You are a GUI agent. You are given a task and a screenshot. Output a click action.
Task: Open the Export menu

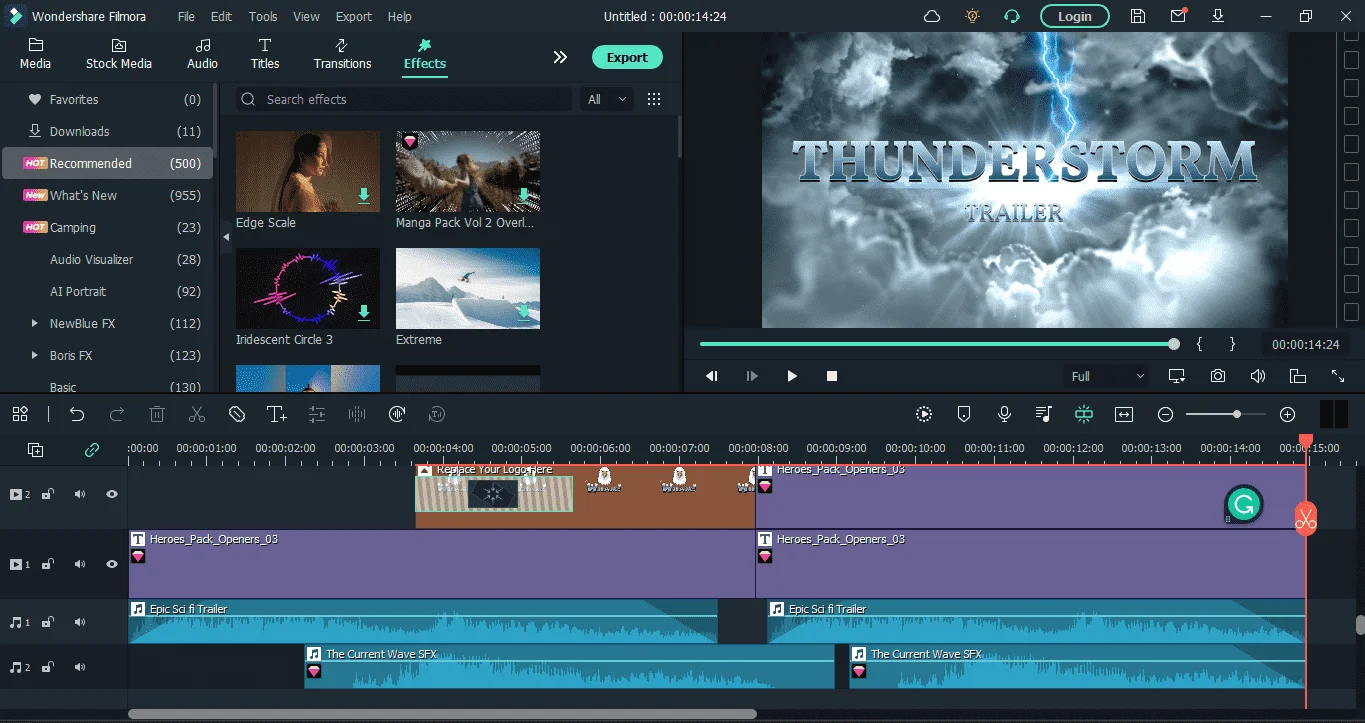353,16
